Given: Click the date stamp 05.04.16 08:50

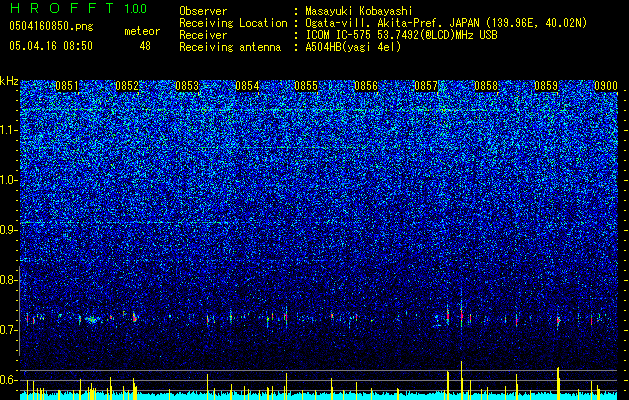Looking at the screenshot, I should [51, 46].
